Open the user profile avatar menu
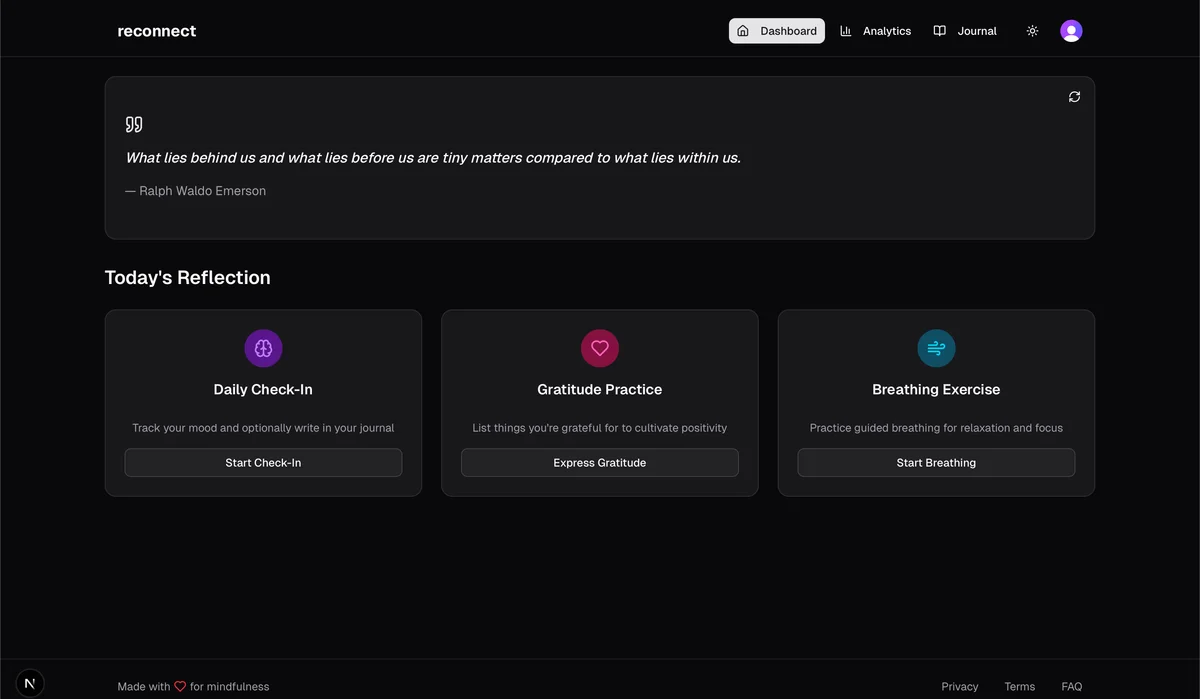The image size is (1200, 699). (x=1071, y=31)
